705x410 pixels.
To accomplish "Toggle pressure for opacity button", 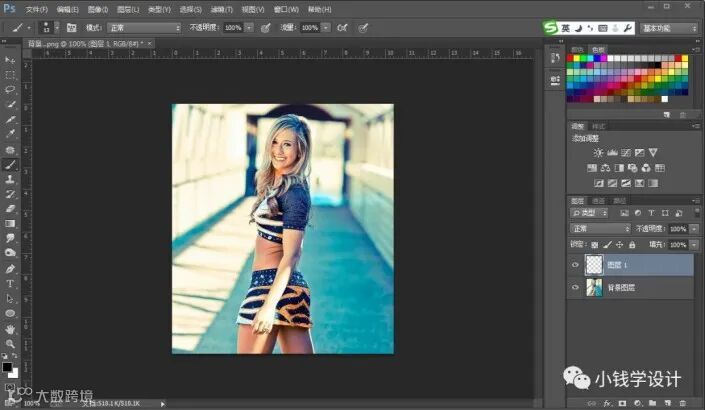I will click(266, 28).
